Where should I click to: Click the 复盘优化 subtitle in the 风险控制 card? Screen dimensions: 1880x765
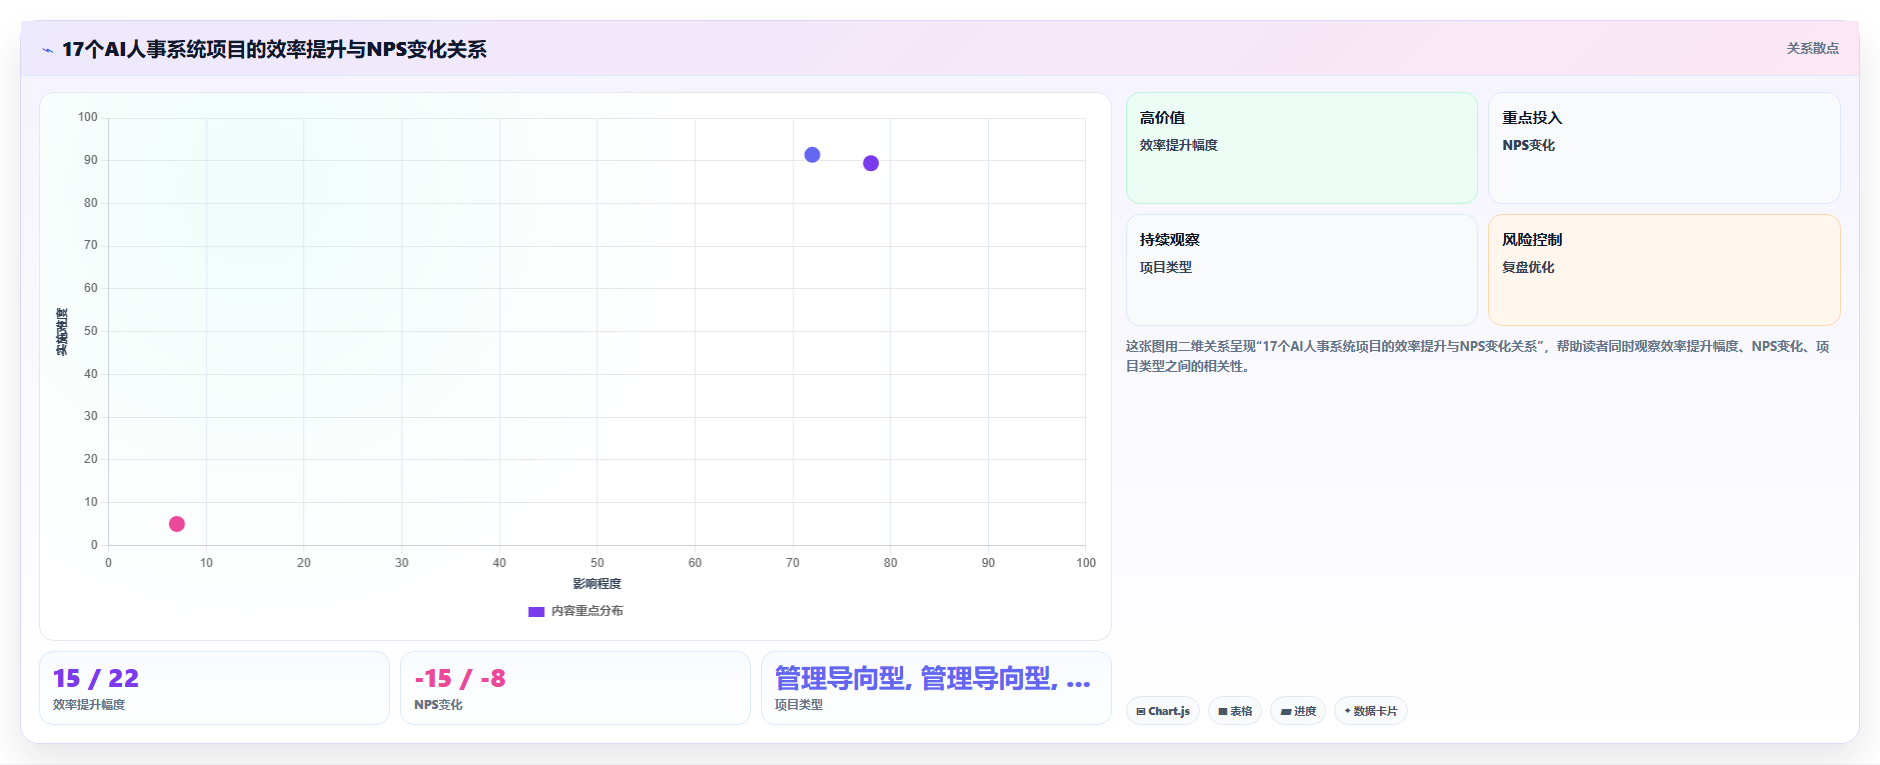1528,267
